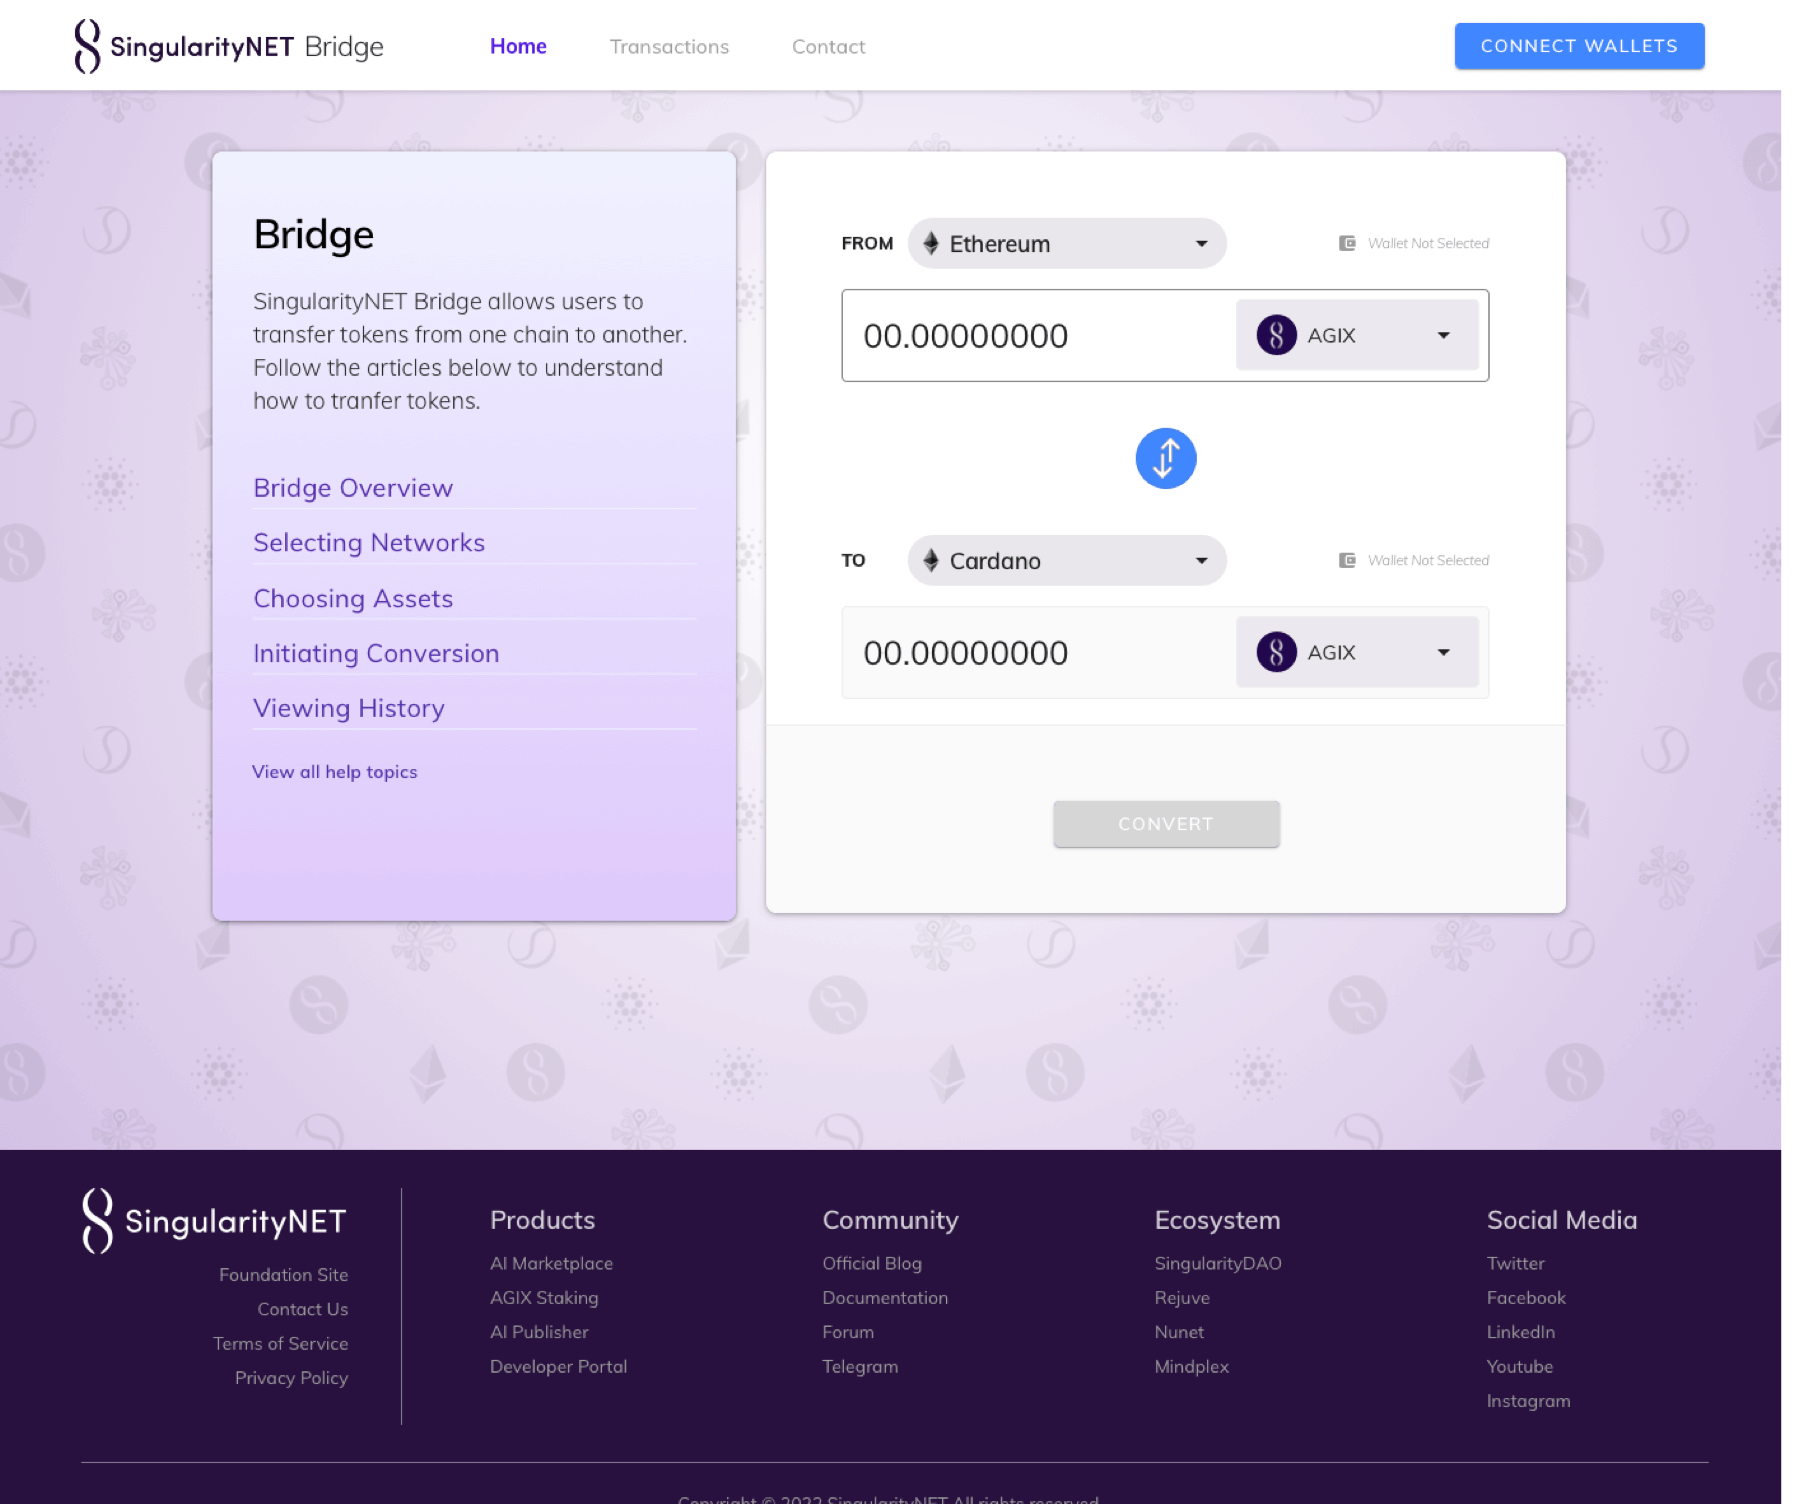1804x1504 pixels.
Task: Click the SingularityNET logo in the footer
Action: (x=214, y=1220)
